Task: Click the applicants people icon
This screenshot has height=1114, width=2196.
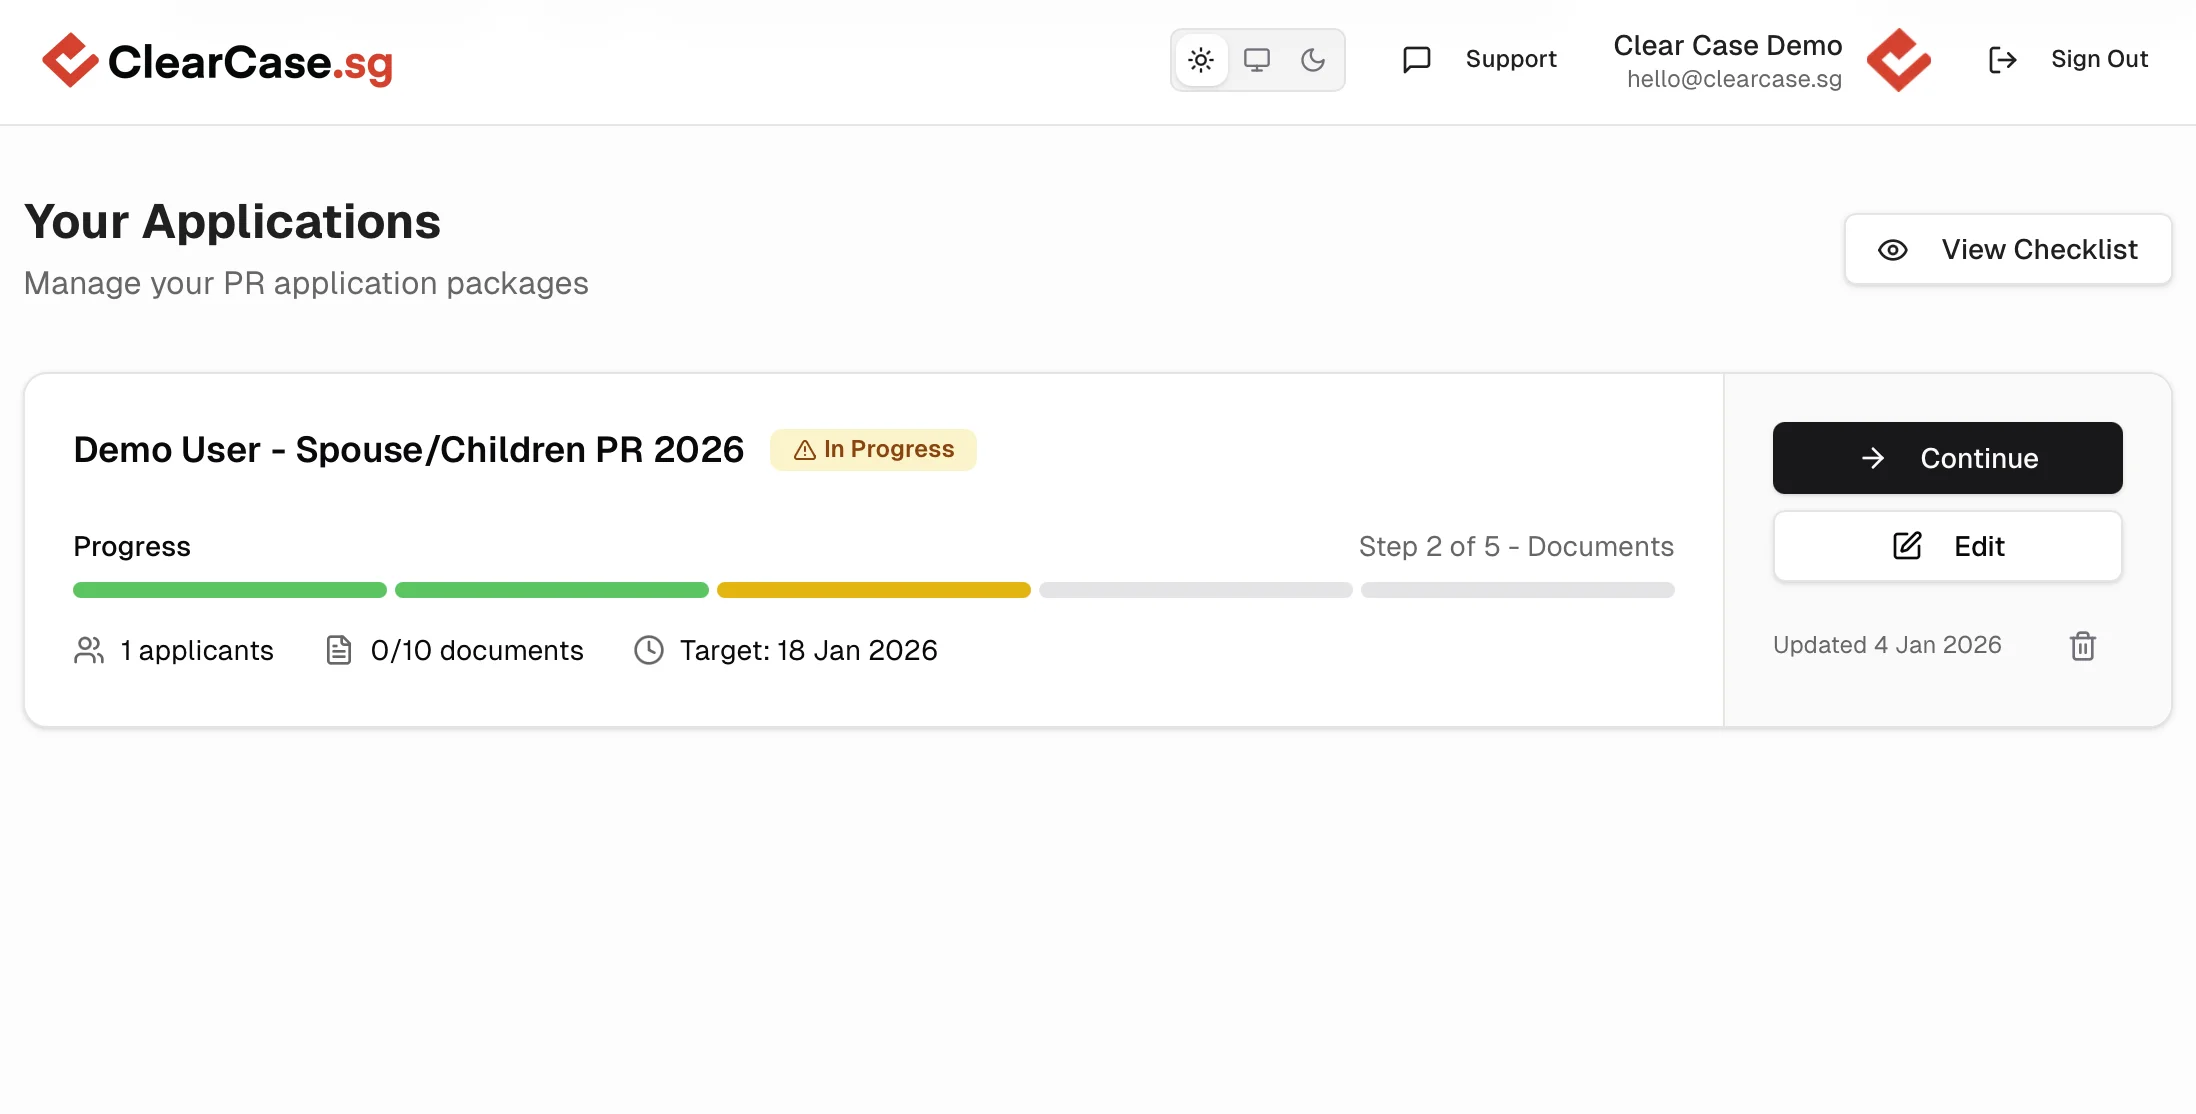Action: click(x=89, y=651)
